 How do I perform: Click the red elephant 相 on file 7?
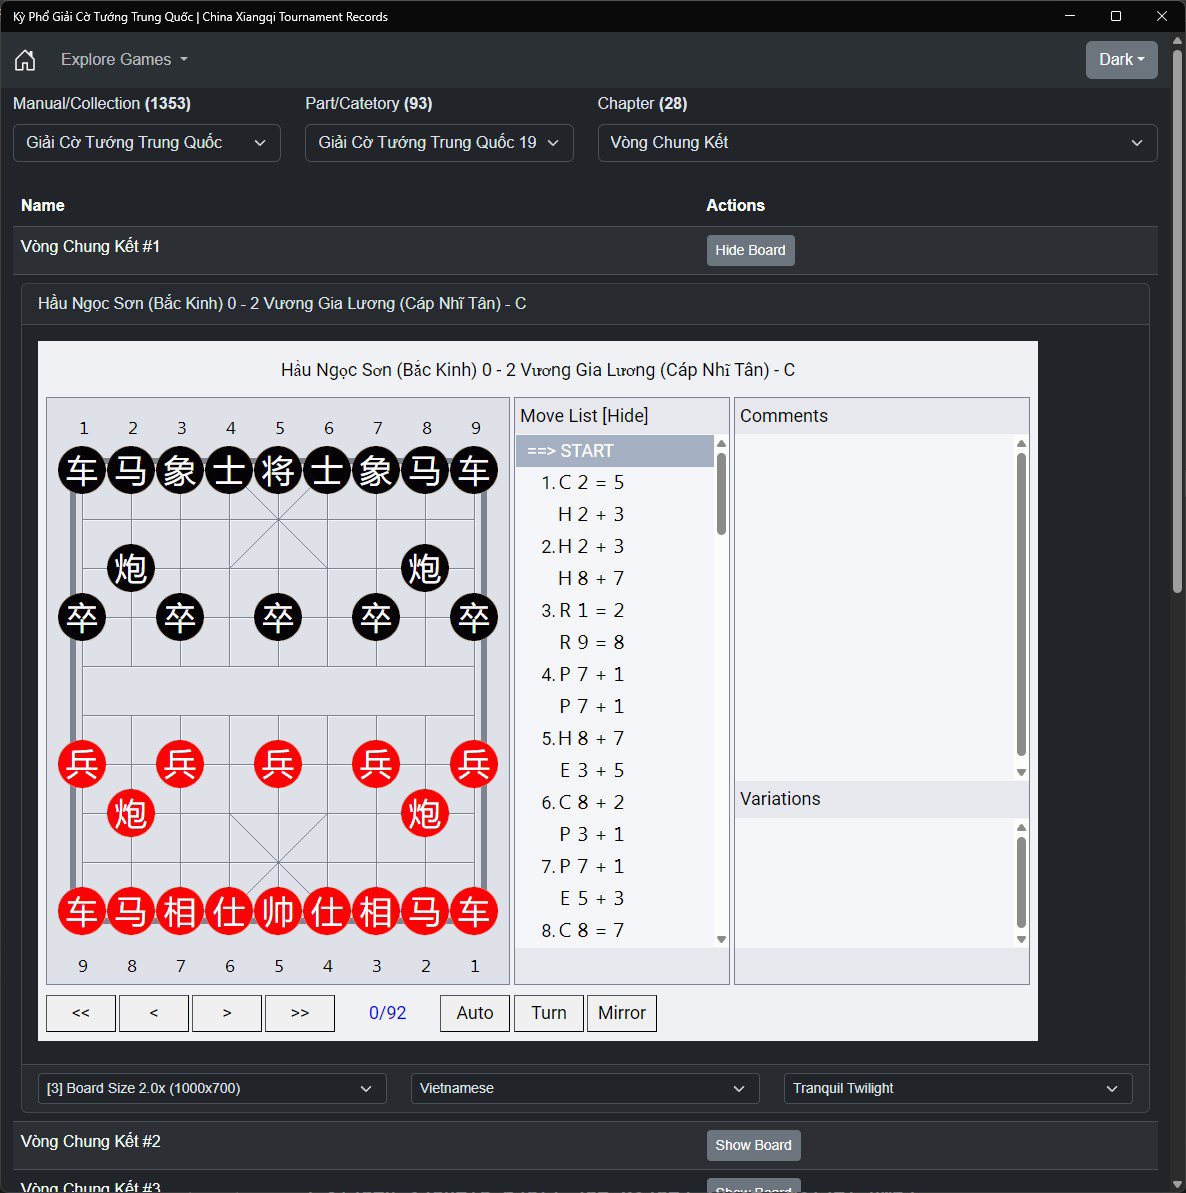tap(180, 911)
